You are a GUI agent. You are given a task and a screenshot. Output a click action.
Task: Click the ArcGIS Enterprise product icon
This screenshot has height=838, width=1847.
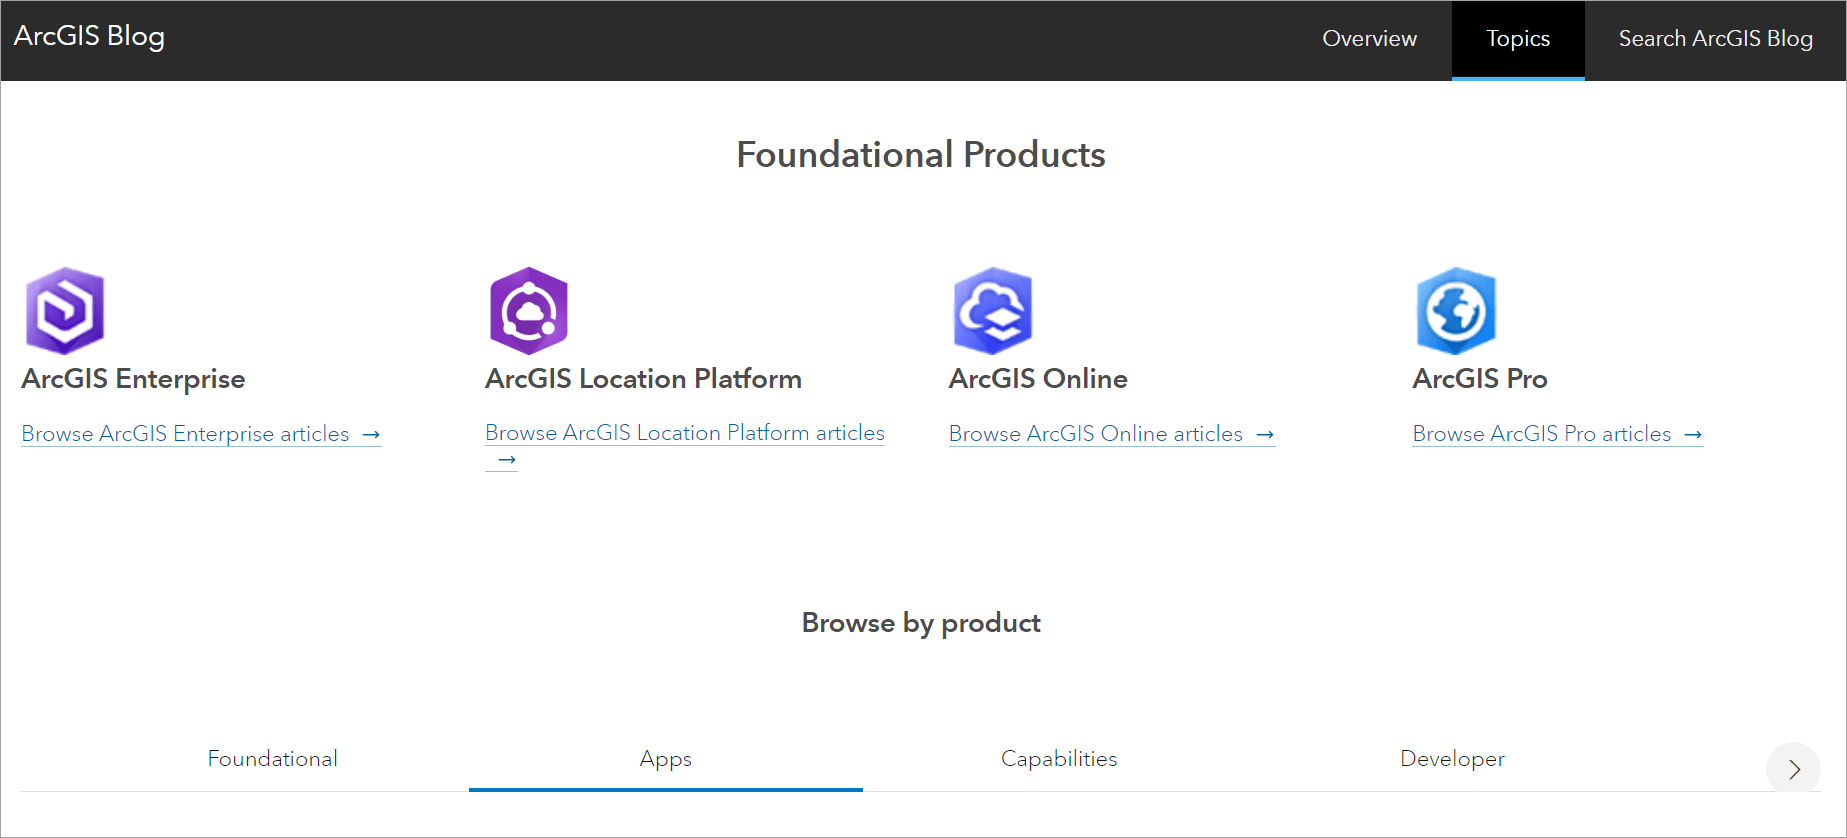tap(65, 311)
